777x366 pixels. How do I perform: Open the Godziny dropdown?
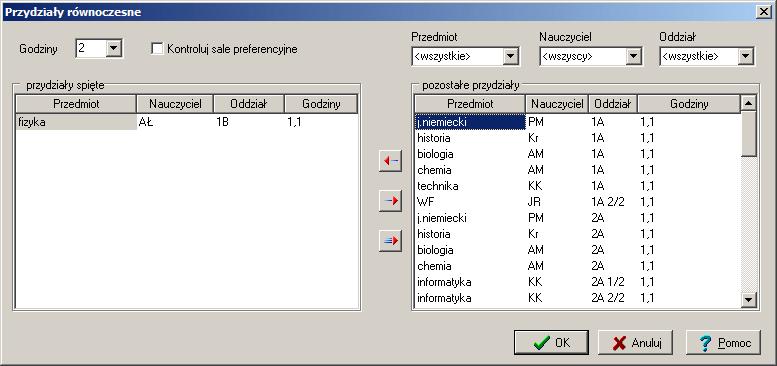pos(113,49)
